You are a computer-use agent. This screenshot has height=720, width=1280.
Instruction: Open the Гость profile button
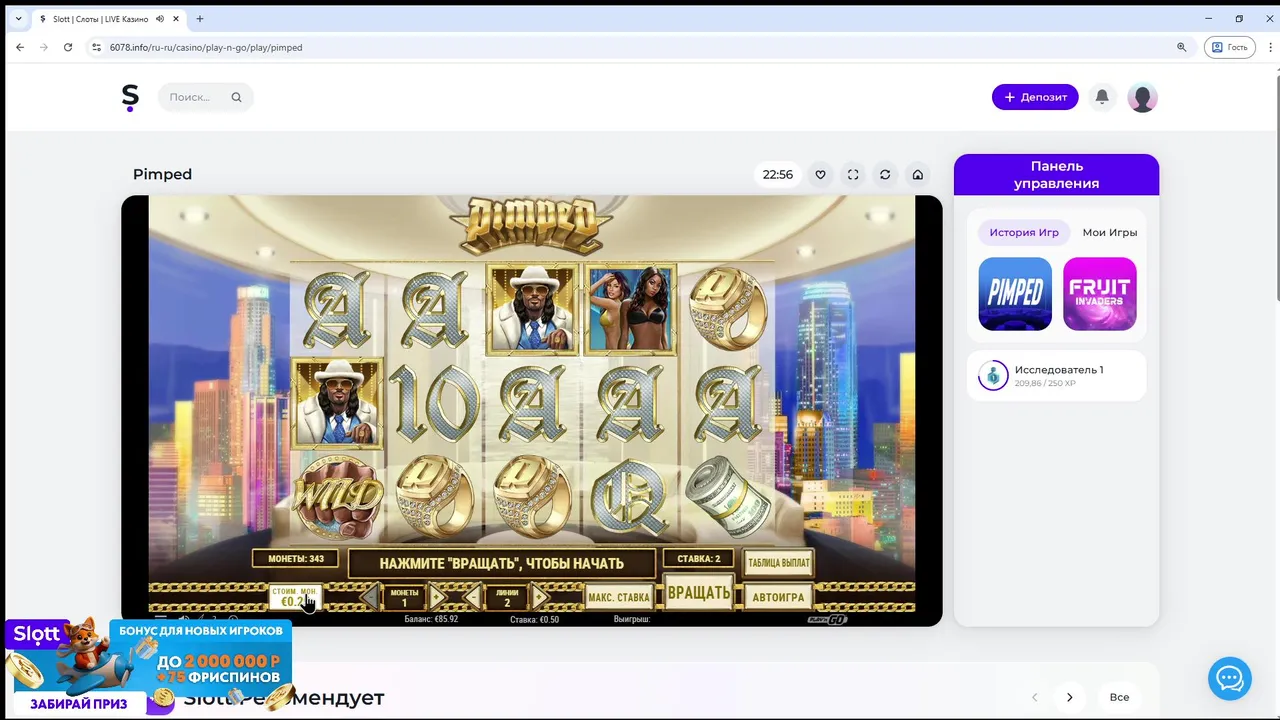pyautogui.click(x=1229, y=47)
